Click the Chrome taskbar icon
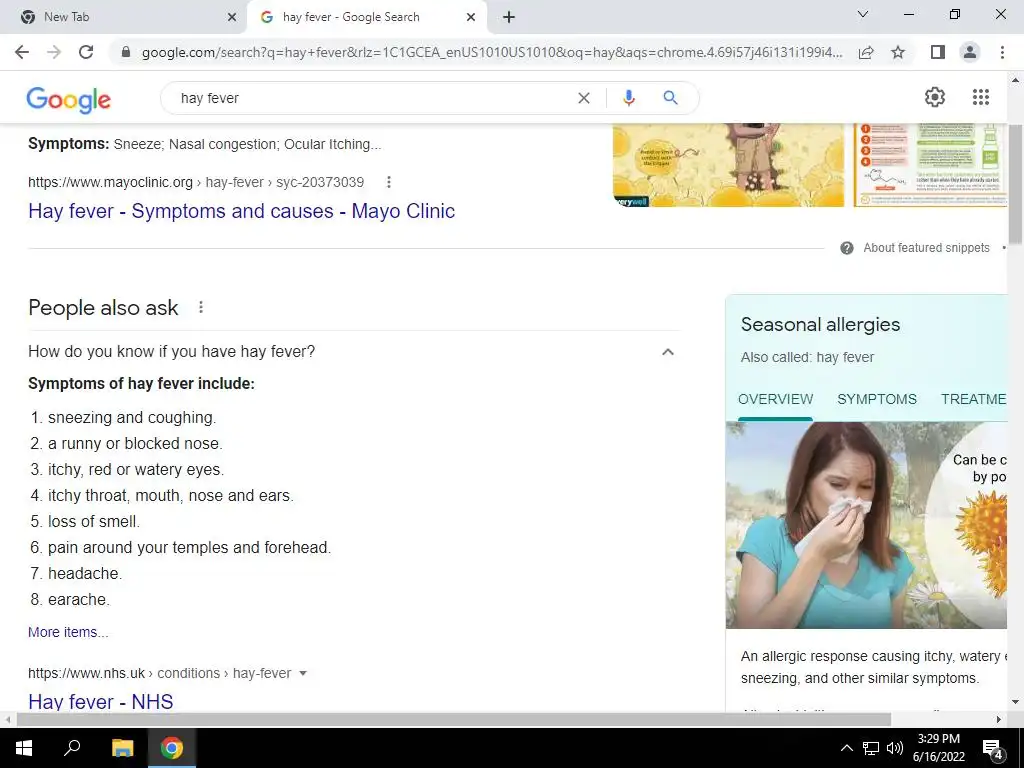Viewport: 1024px width, 768px height. [x=172, y=748]
